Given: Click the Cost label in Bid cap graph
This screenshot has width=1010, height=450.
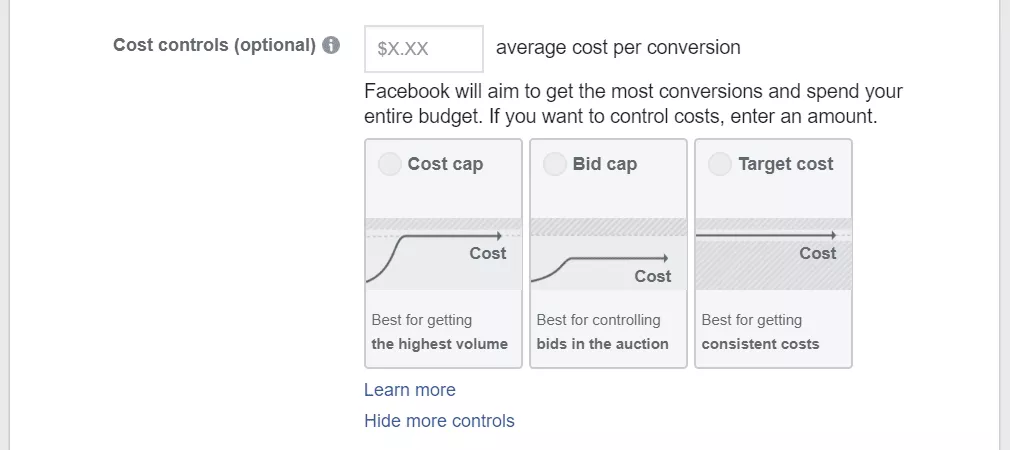Looking at the screenshot, I should click(652, 276).
